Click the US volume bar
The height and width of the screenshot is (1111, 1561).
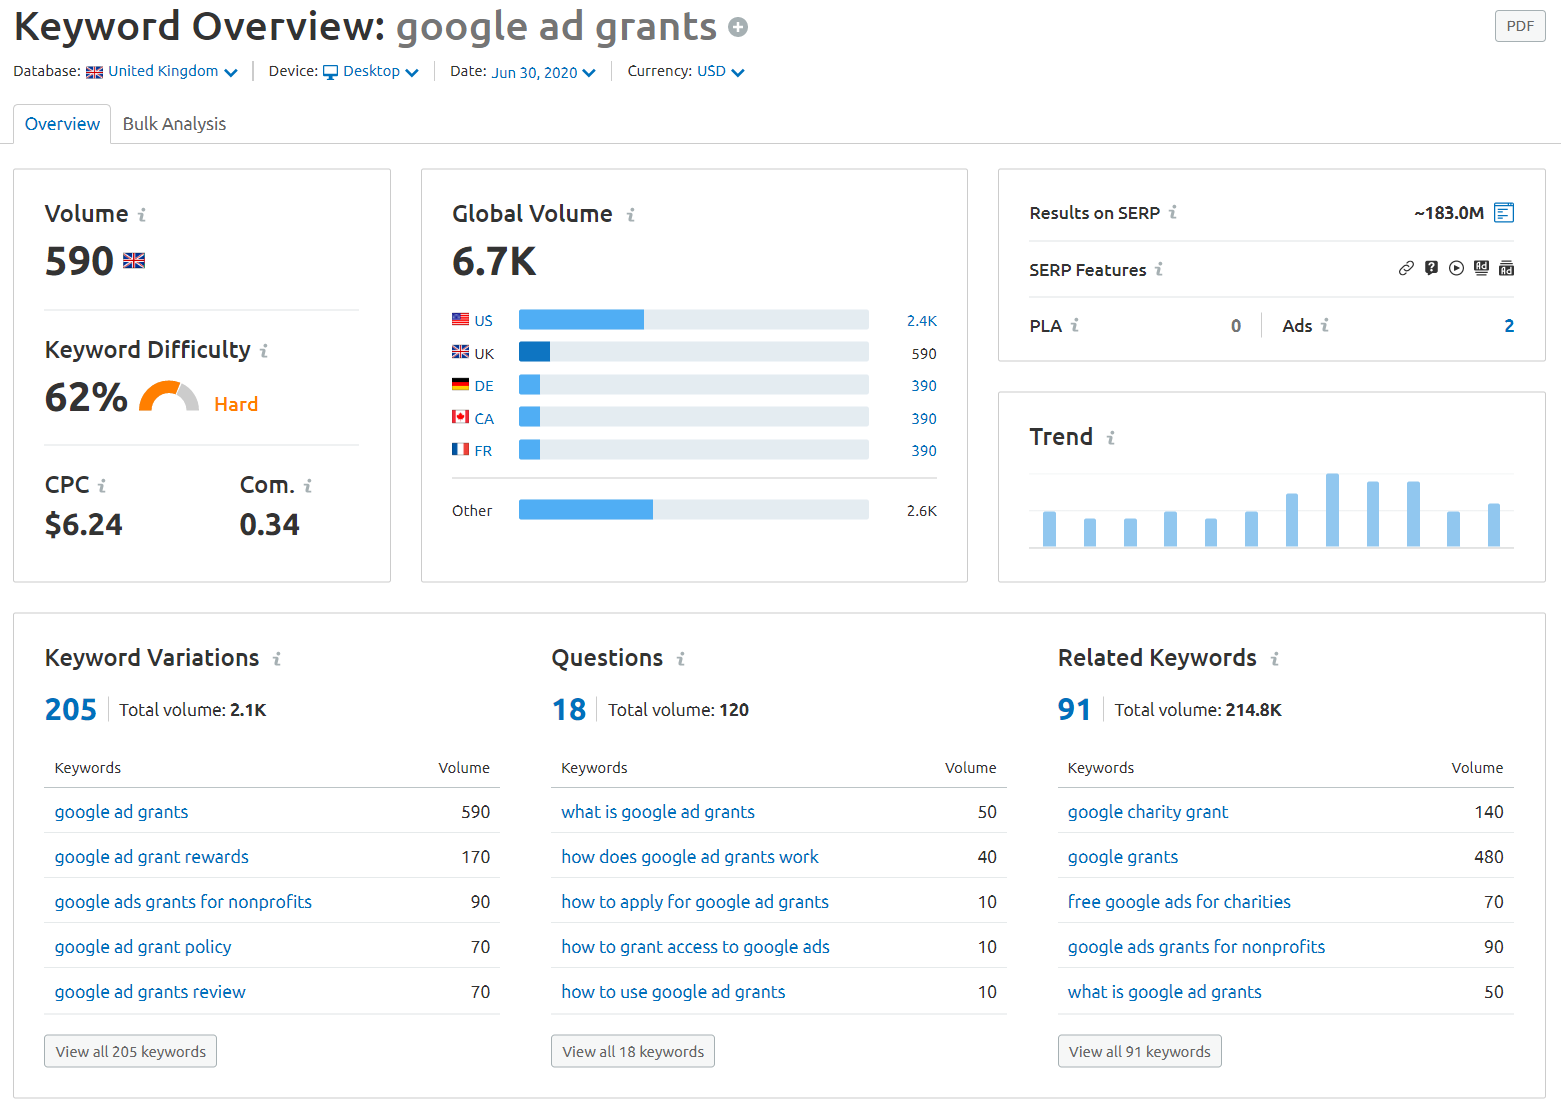point(693,320)
